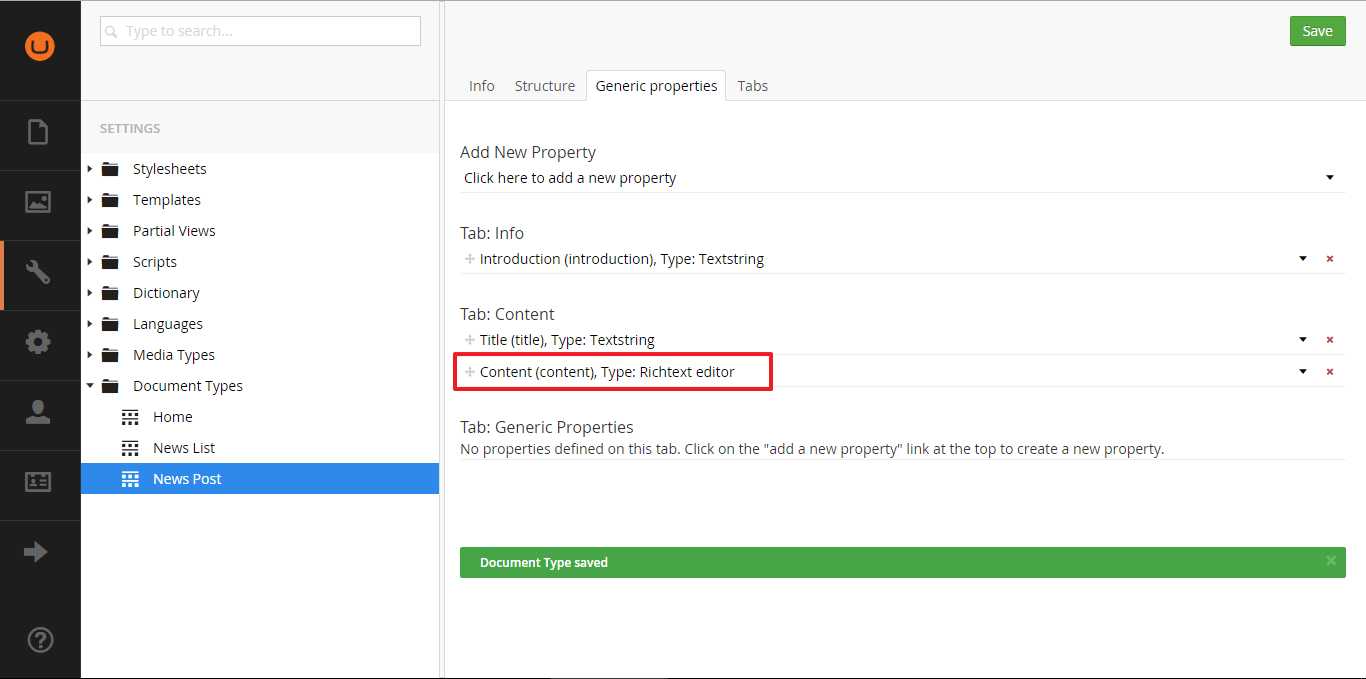This screenshot has height=679, width=1366.
Task: Click the 'Tab: Generic Properties' heading
Action: (x=547, y=427)
